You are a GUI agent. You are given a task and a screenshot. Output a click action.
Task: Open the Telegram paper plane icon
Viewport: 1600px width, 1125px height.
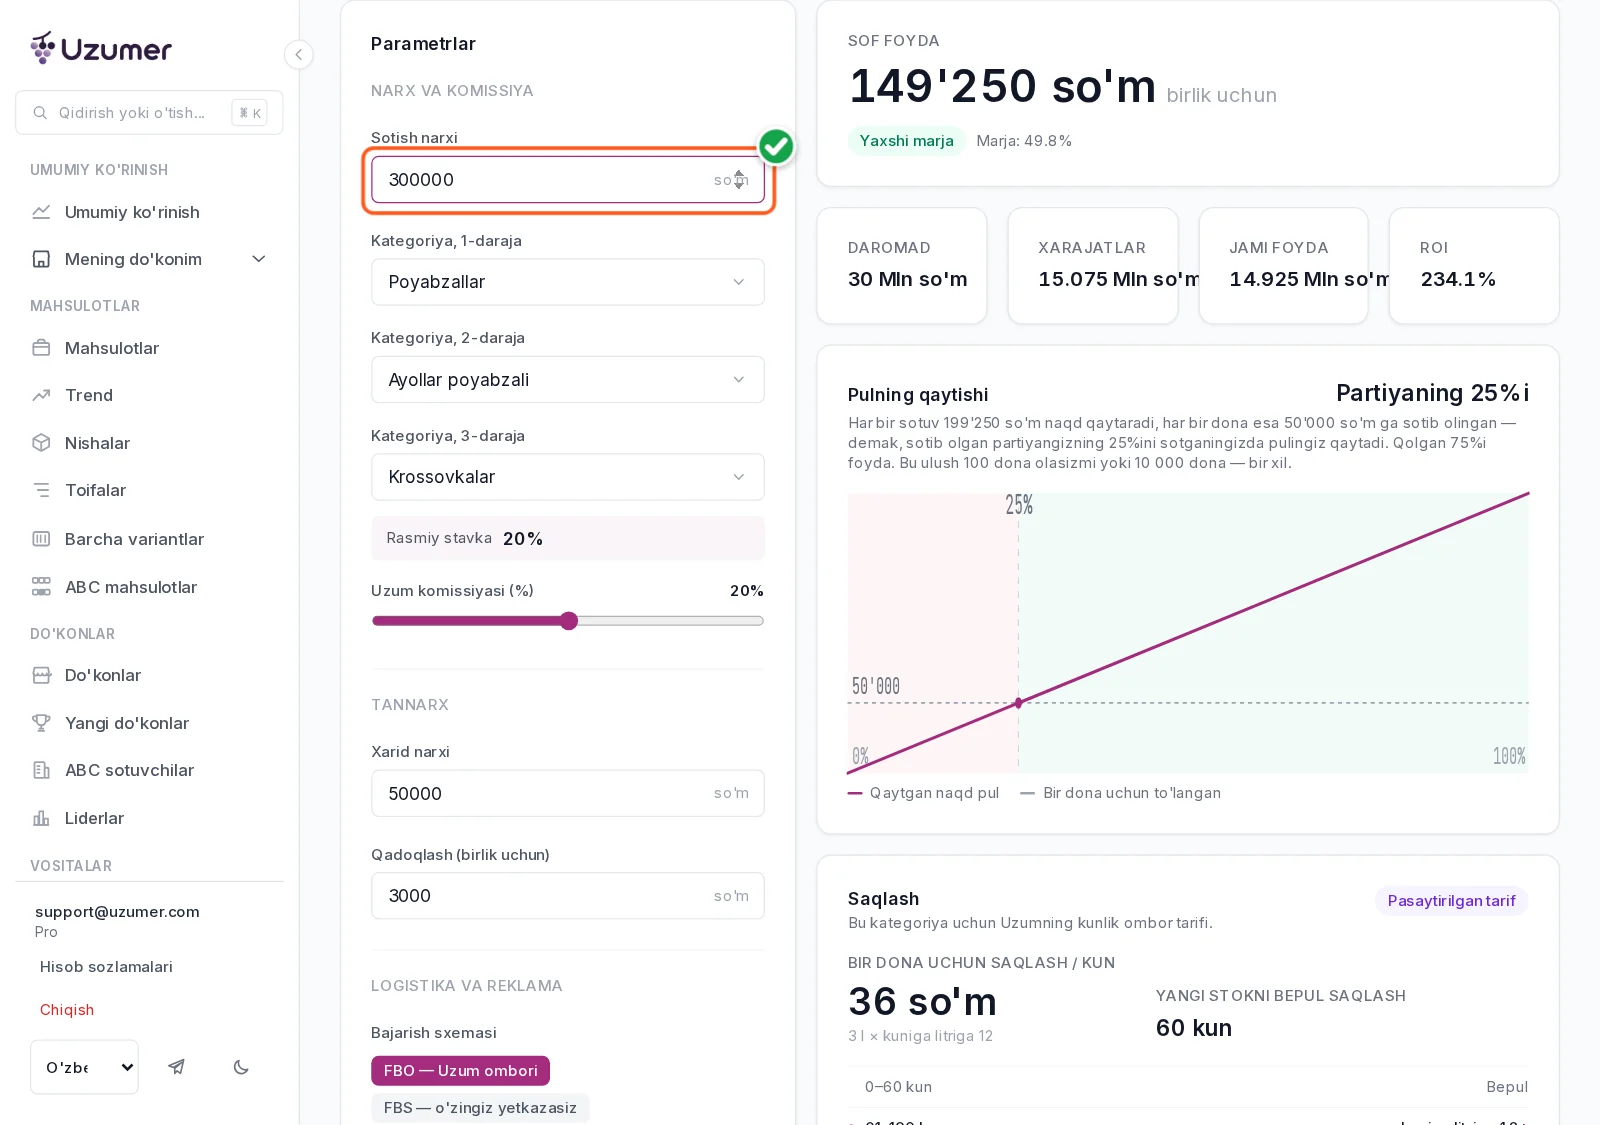tap(176, 1067)
